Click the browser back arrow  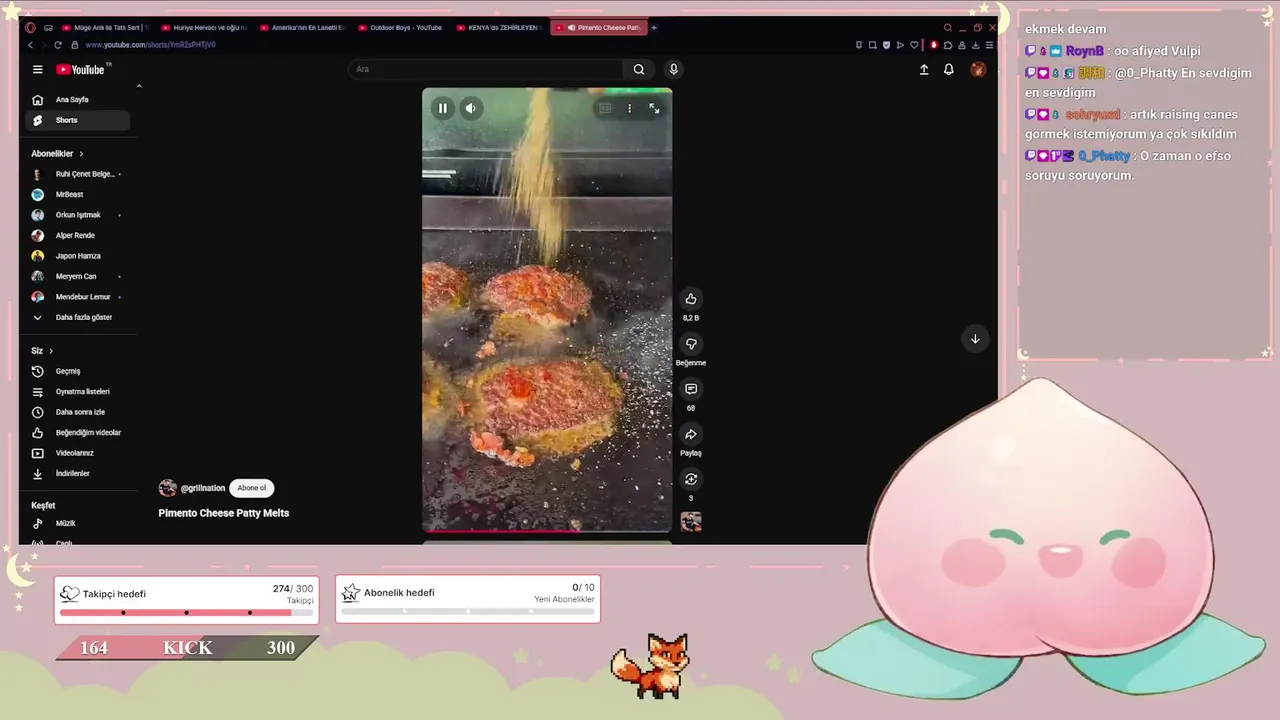[x=30, y=45]
